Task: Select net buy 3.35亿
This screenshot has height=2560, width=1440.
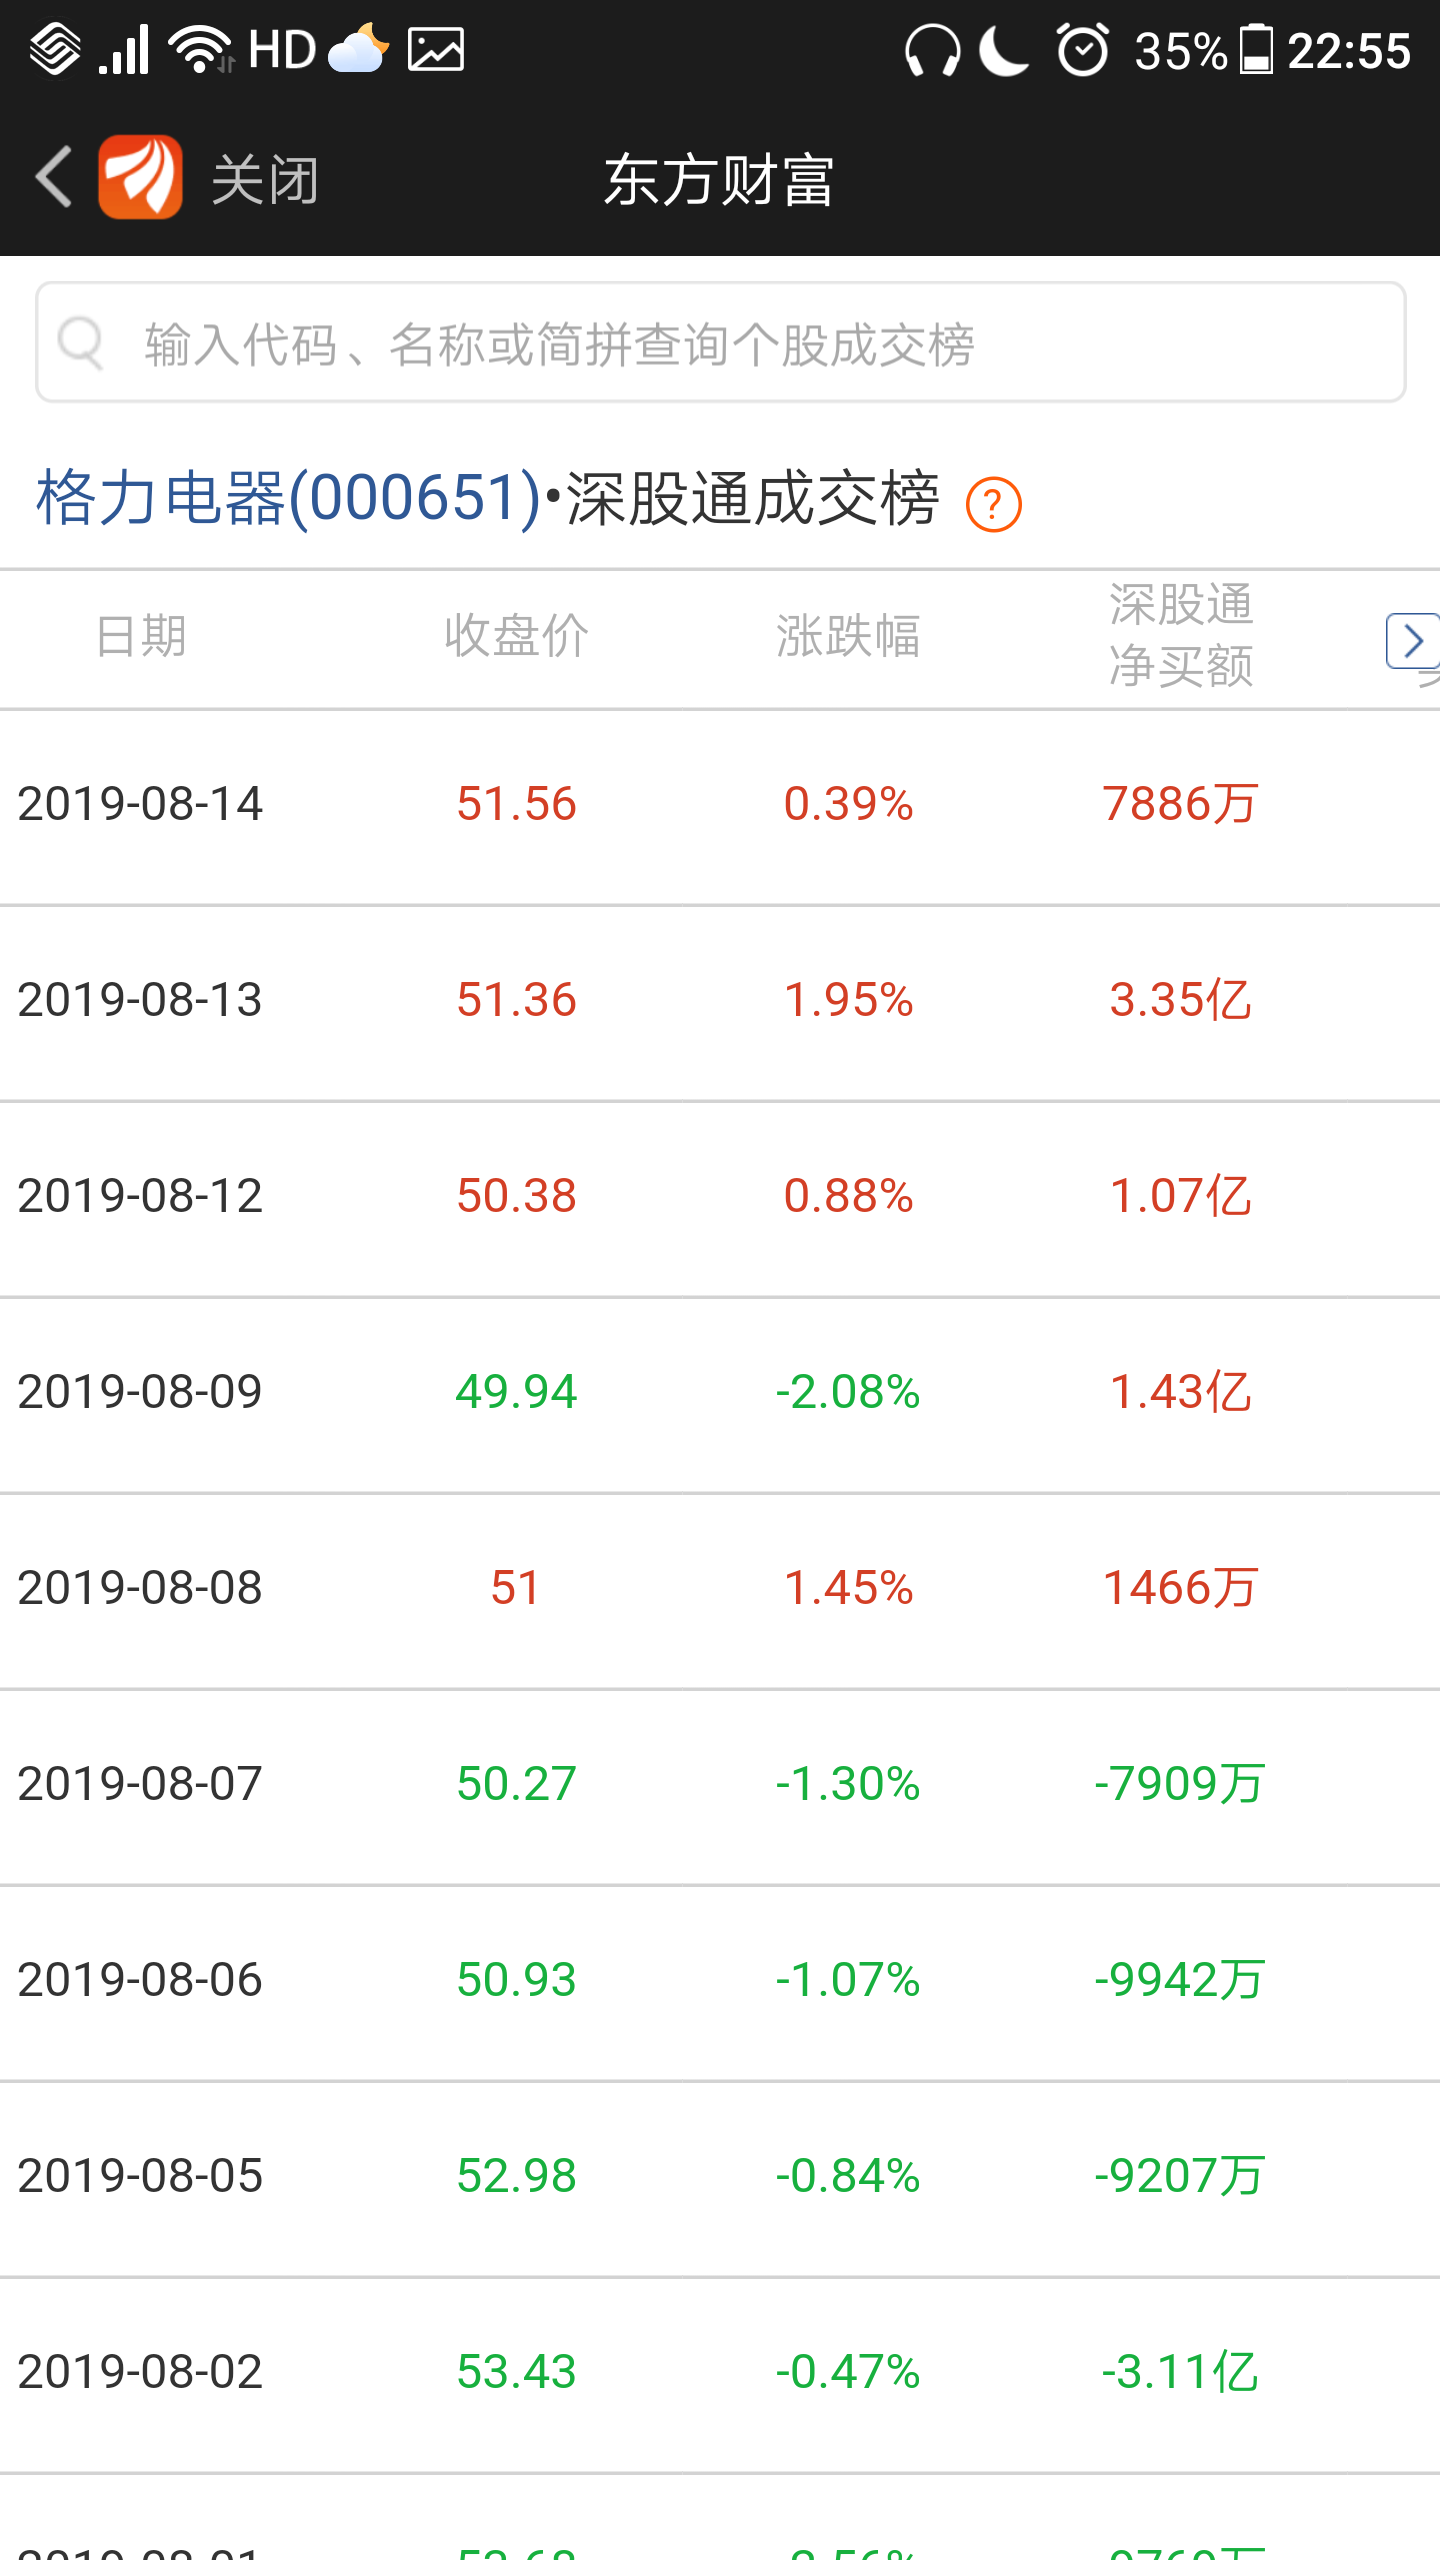Action: 1181,1000
